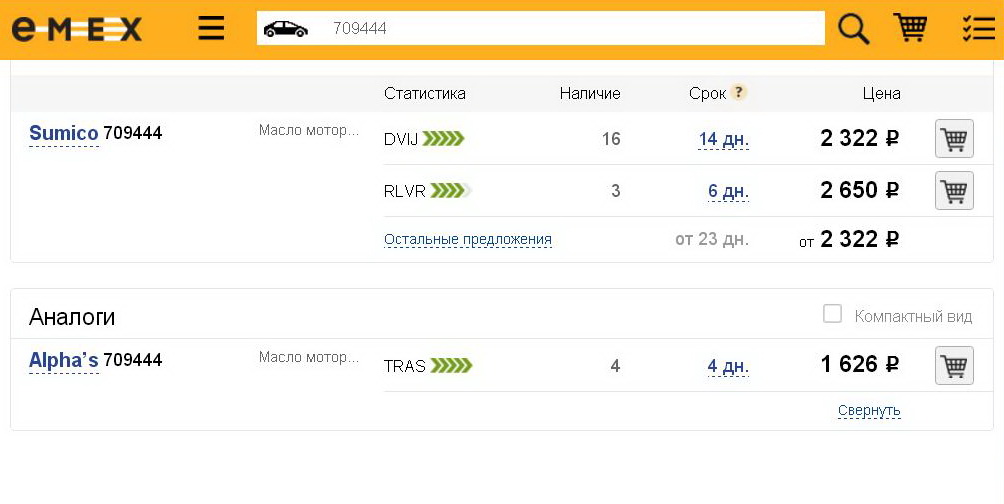
Task: Click TRAS availability quantity 4
Action: click(615, 366)
